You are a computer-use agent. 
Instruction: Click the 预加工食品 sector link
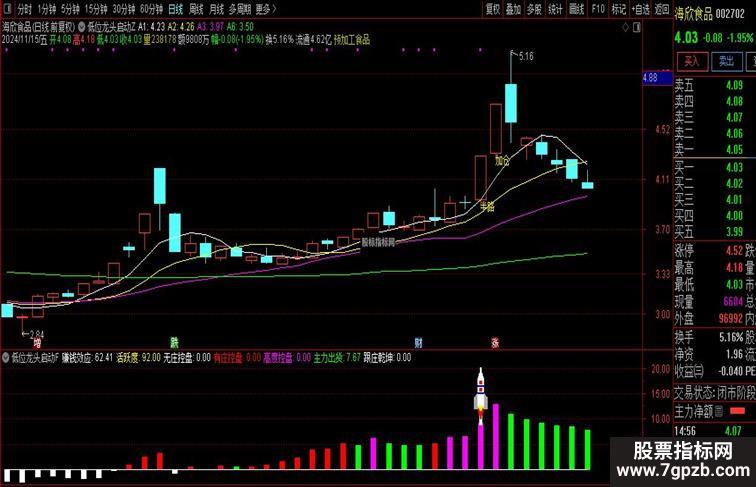[x=352, y=40]
